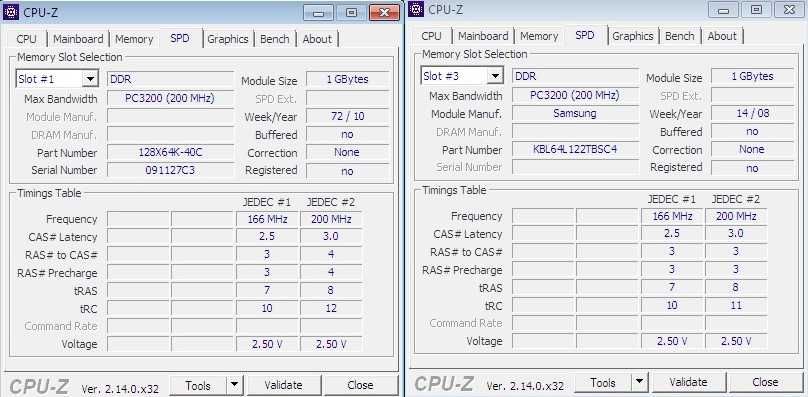Click Tools button in left window

point(198,385)
